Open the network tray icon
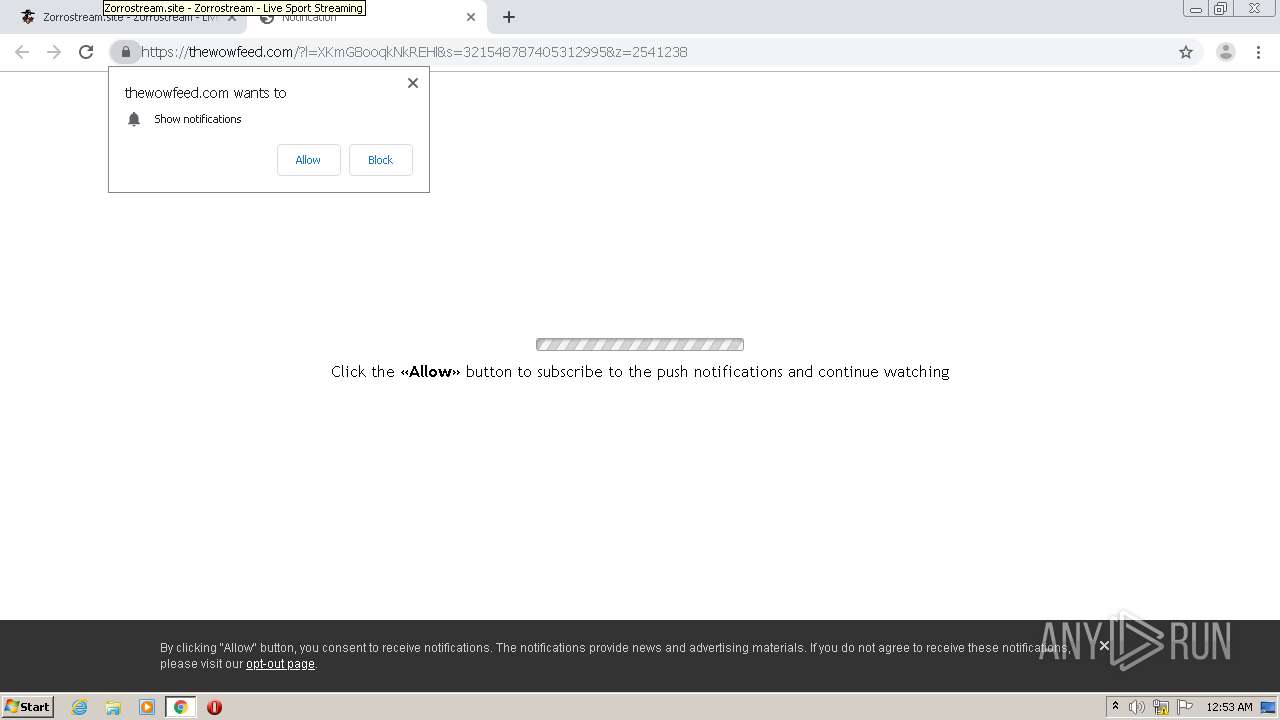Screen dimensions: 1280x720 click(1161, 707)
